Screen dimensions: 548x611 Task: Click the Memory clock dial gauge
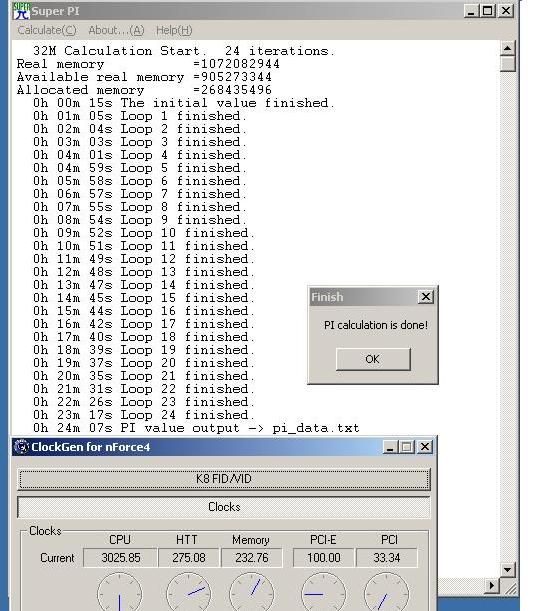pos(251,592)
